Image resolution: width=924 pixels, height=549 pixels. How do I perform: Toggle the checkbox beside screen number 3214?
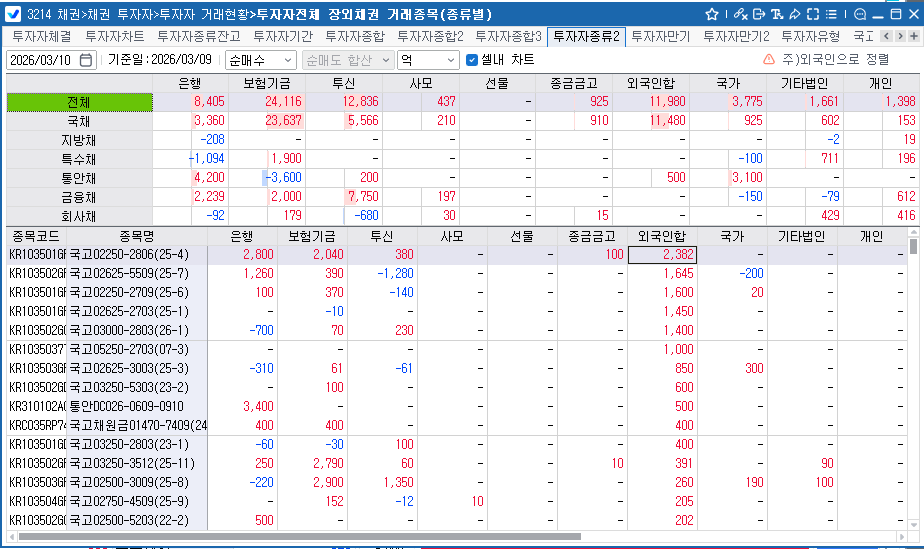[x=14, y=14]
